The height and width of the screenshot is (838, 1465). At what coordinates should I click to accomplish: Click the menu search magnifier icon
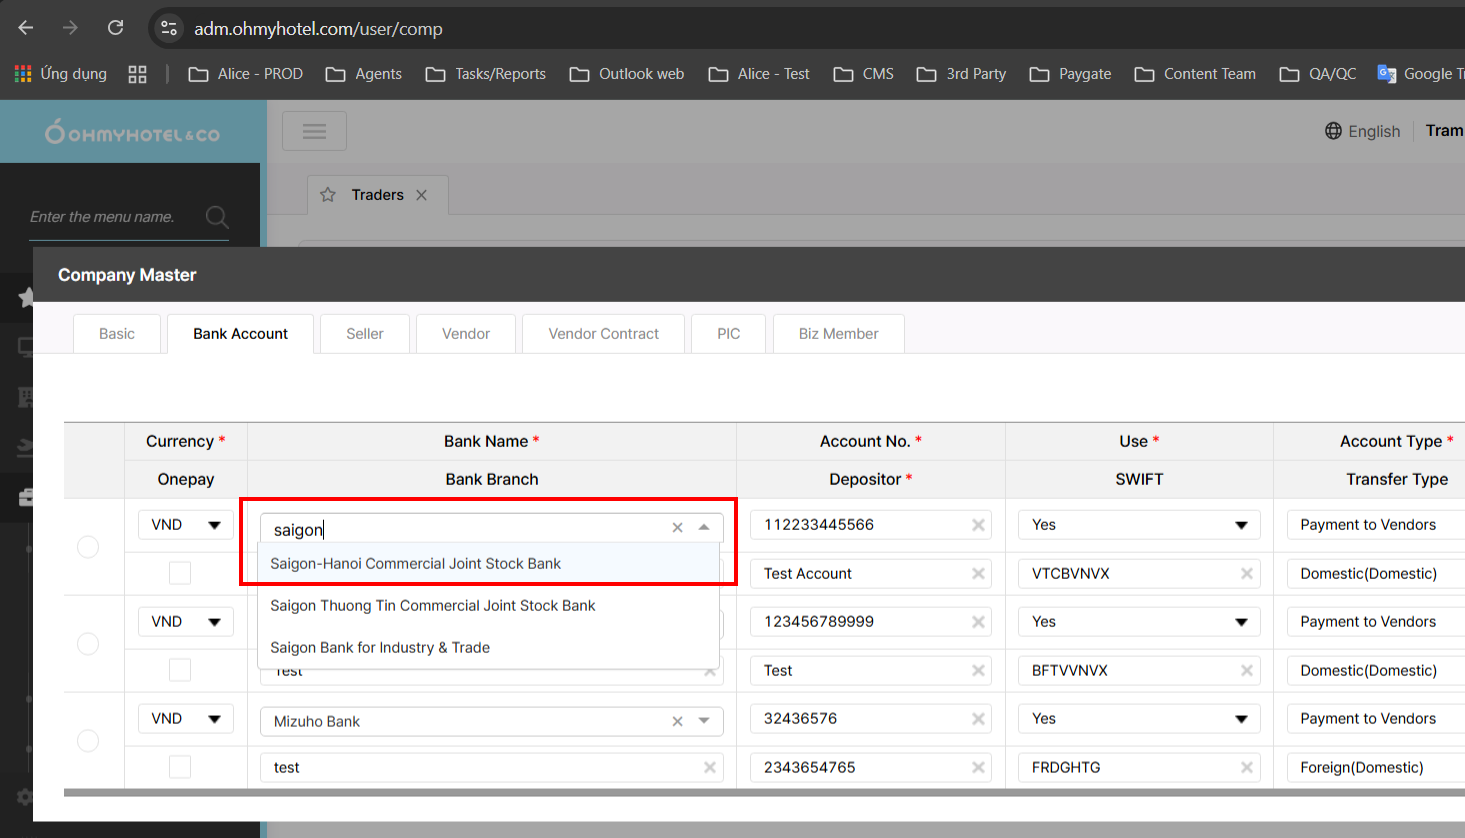click(216, 217)
